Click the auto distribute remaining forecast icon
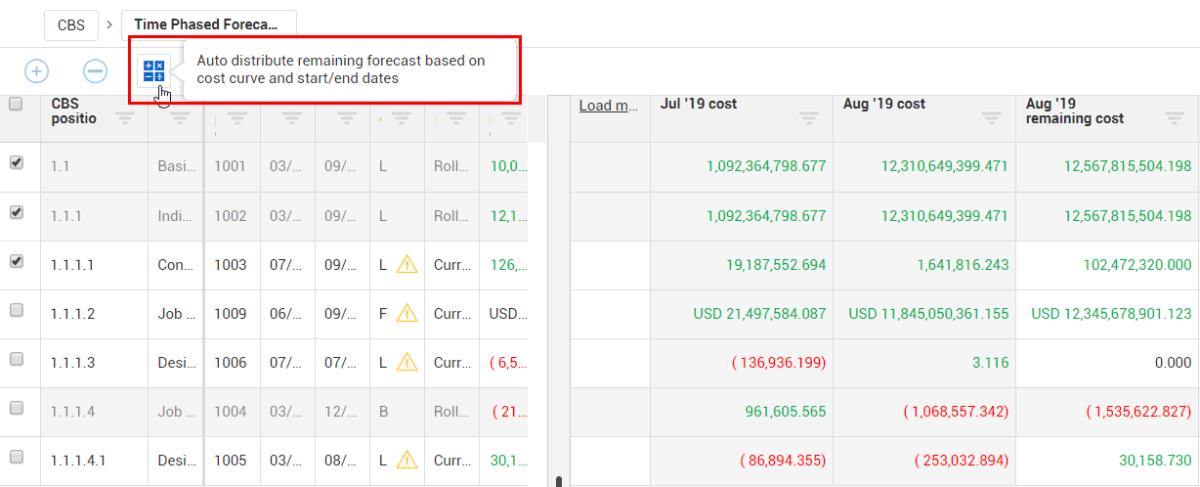 [154, 71]
